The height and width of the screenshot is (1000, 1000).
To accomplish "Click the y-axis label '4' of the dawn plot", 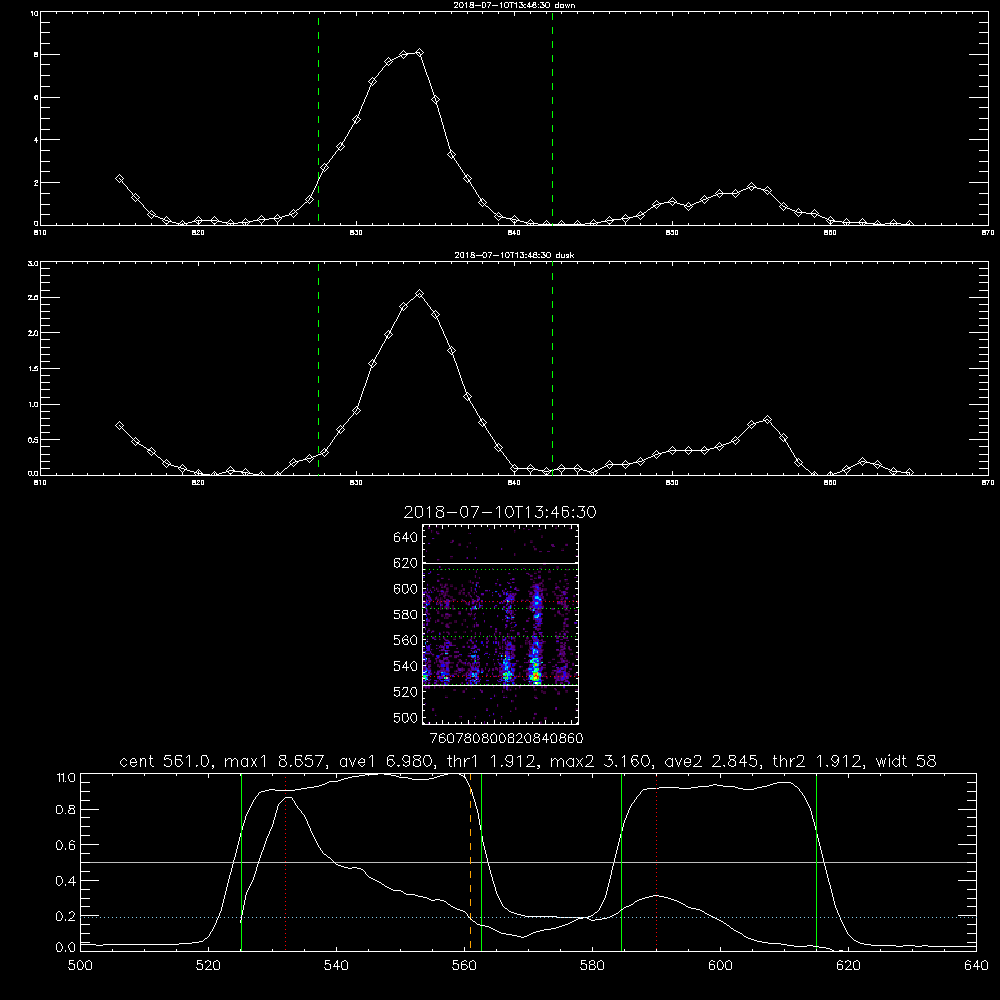I will [x=36, y=140].
